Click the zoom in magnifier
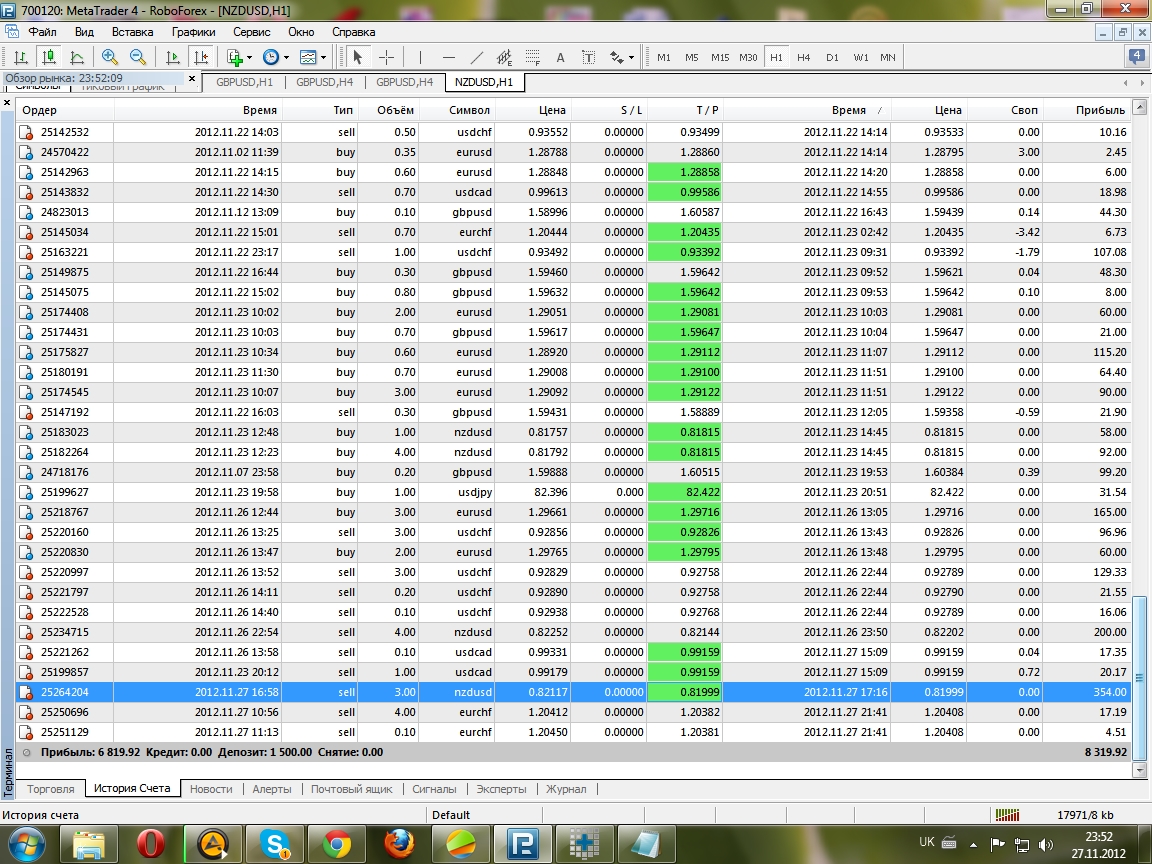 (110, 57)
